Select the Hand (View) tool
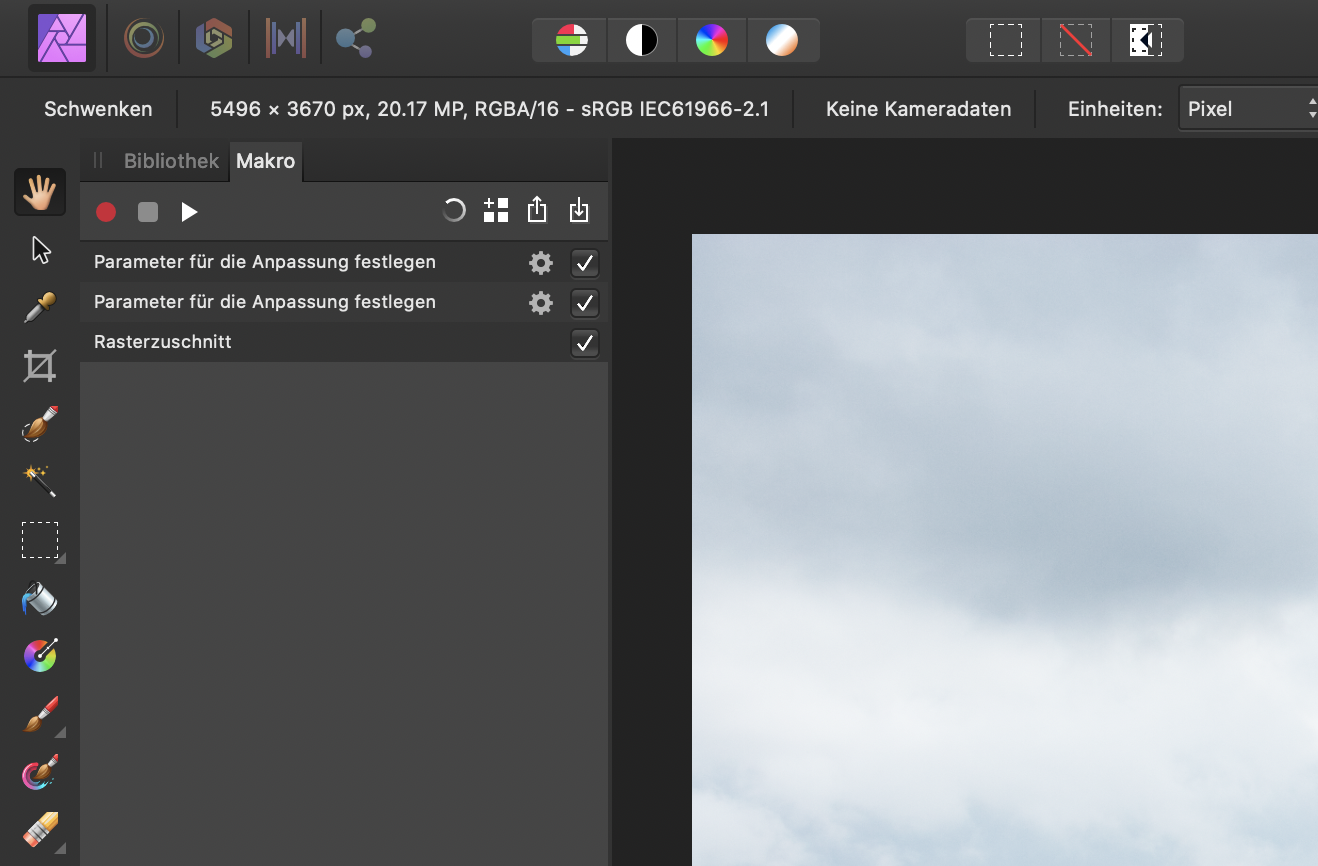The width and height of the screenshot is (1318, 866). point(40,192)
